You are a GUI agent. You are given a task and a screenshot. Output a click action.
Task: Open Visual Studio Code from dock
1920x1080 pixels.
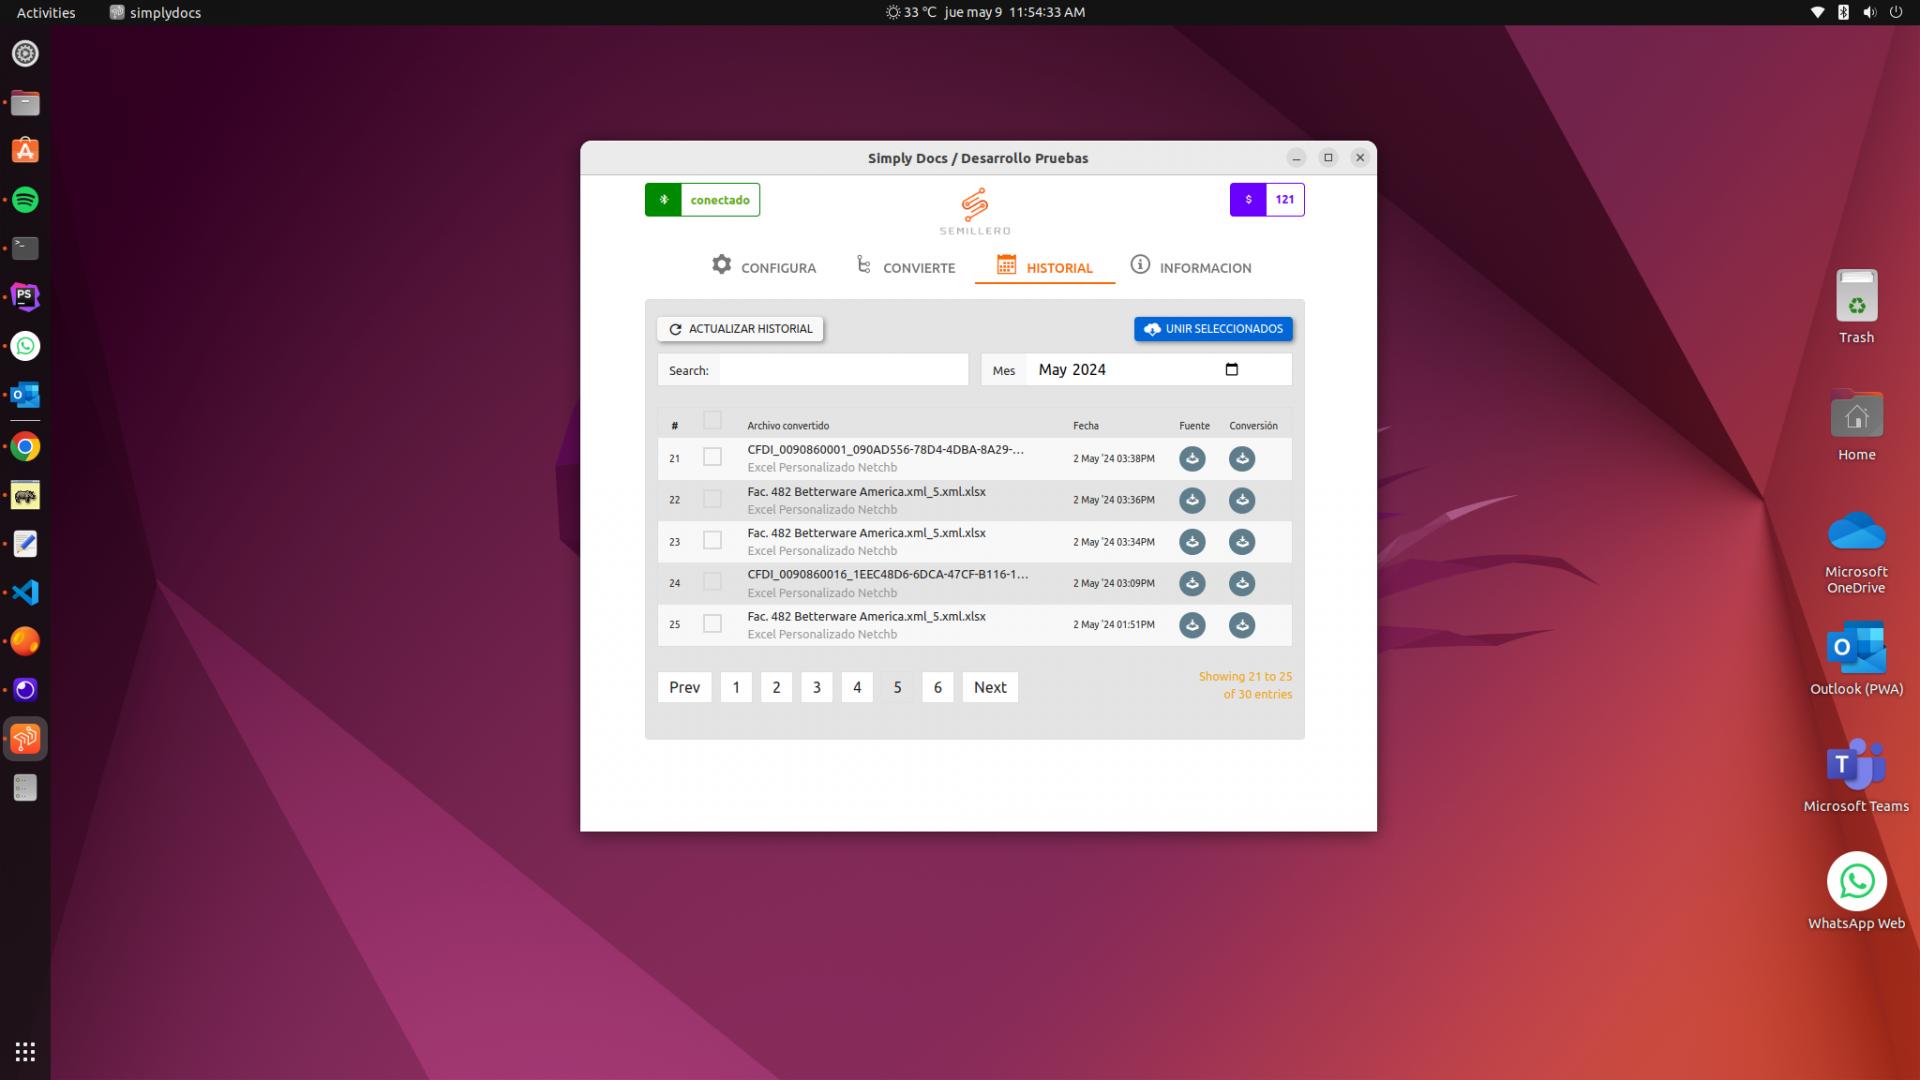coord(25,592)
